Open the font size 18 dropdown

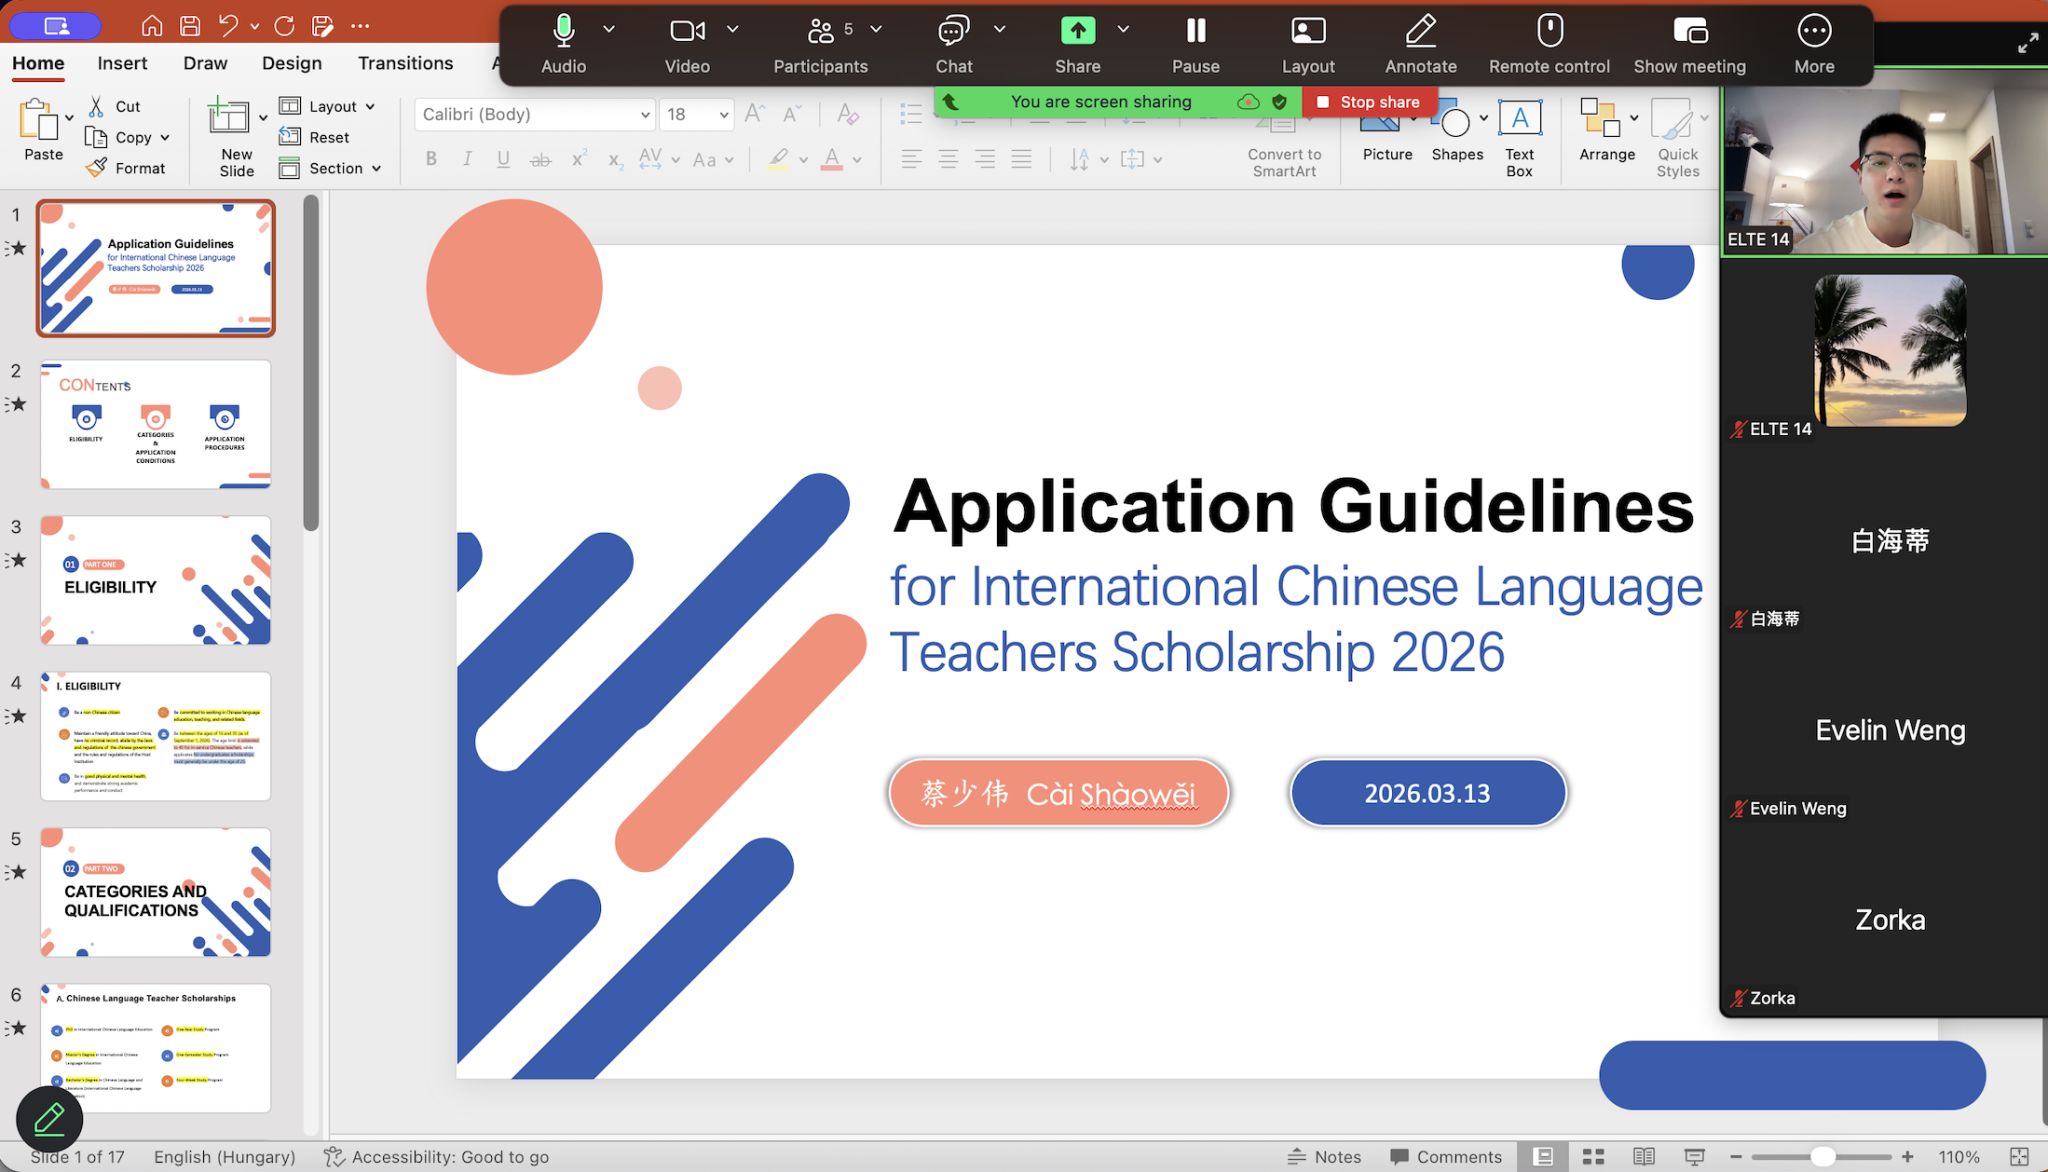click(x=723, y=115)
